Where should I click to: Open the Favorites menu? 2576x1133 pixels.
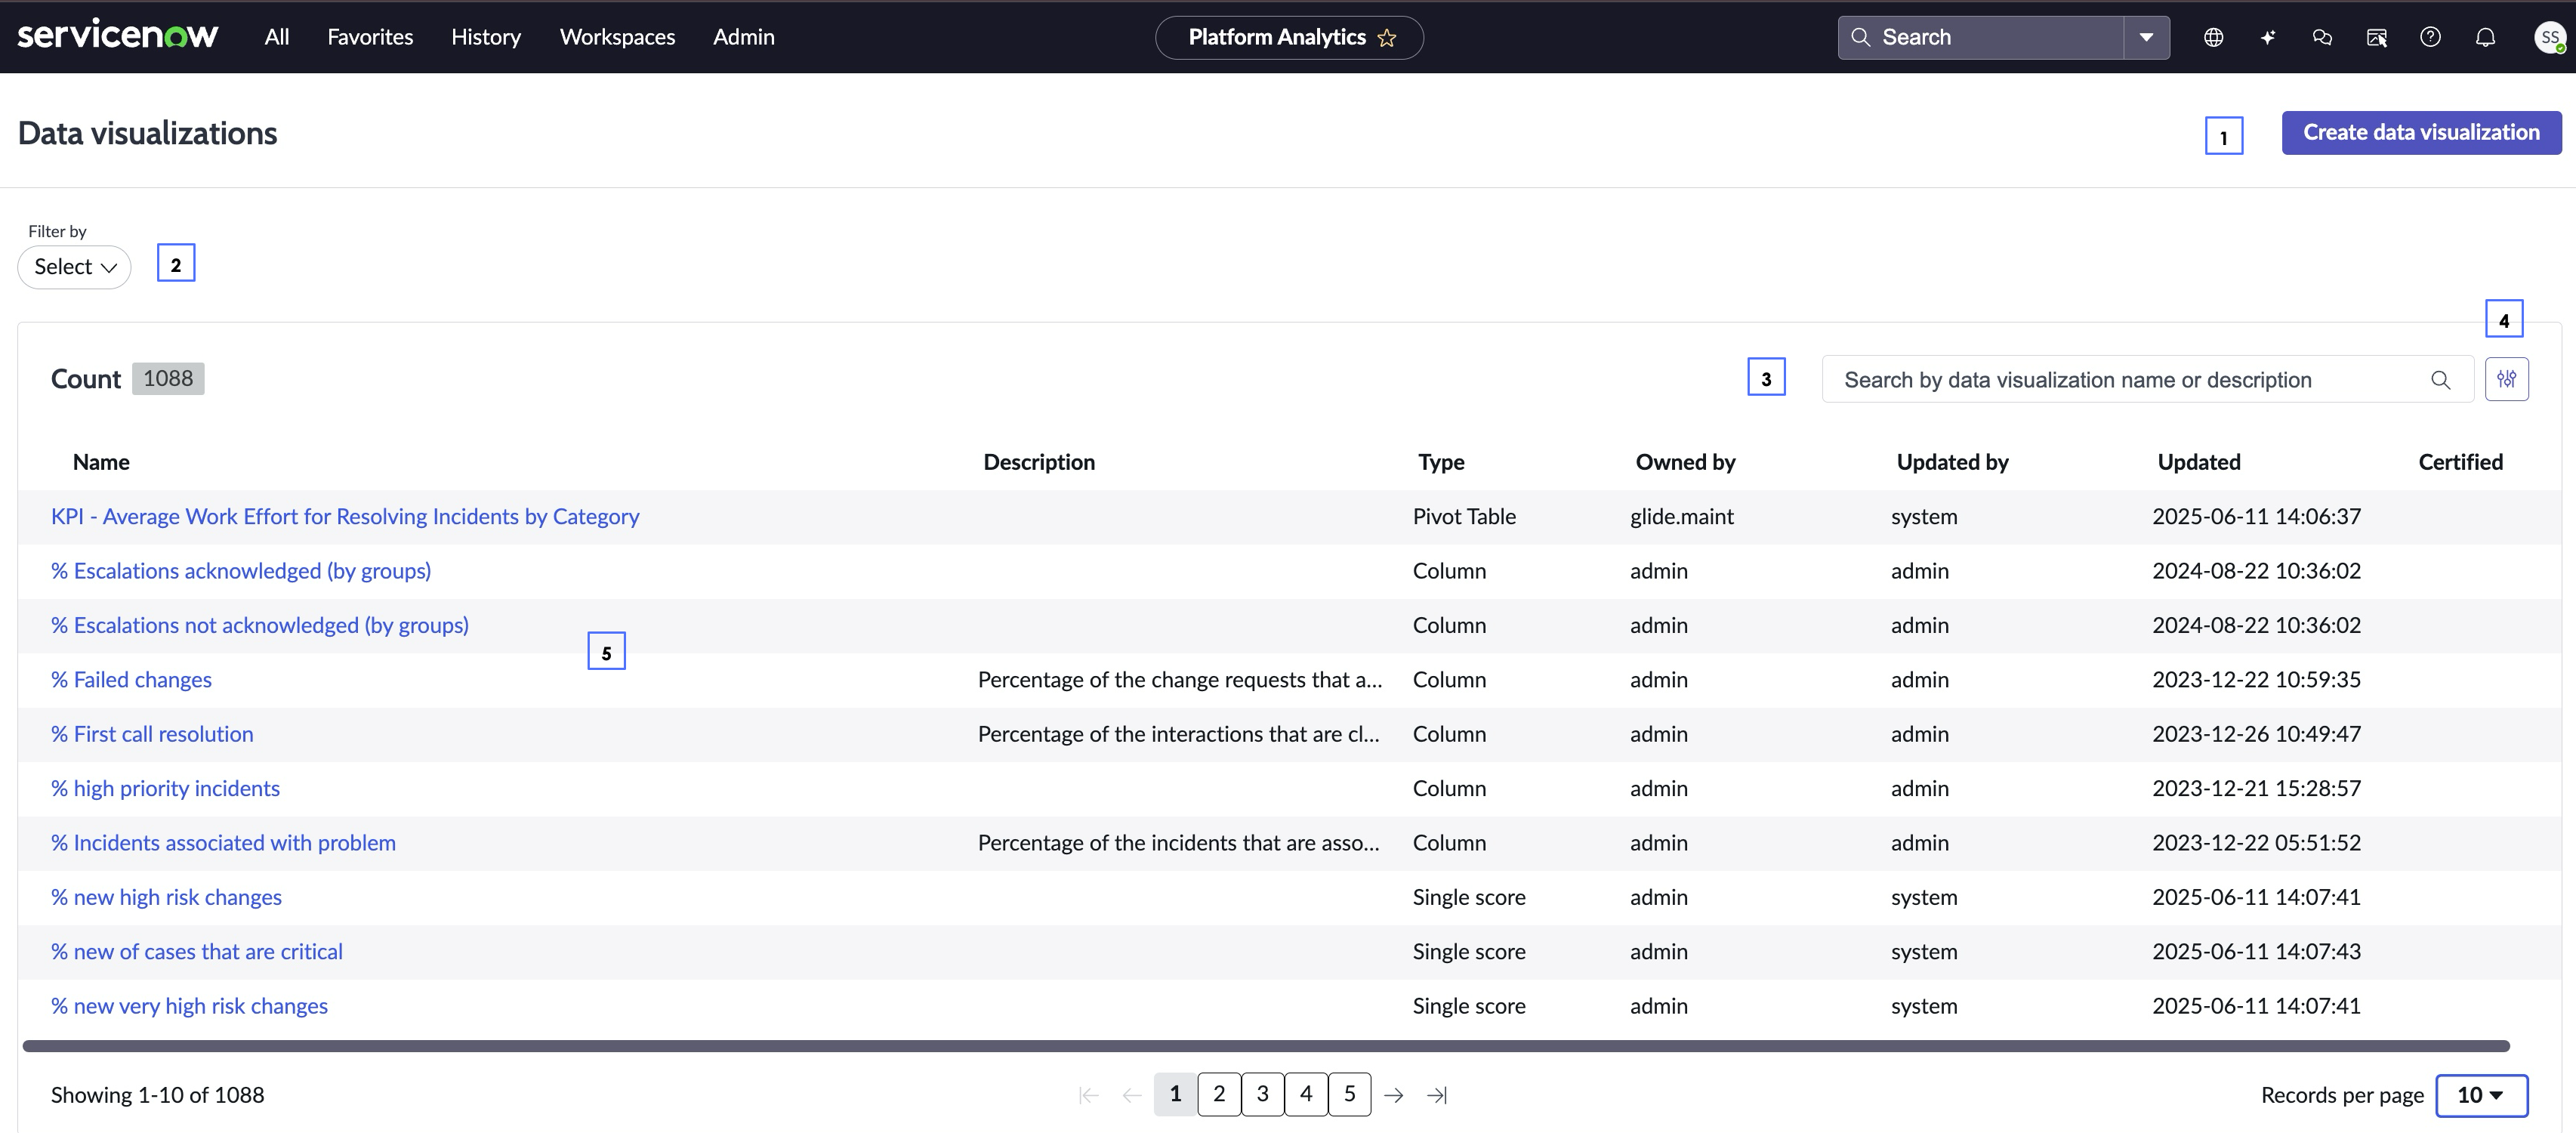[370, 37]
